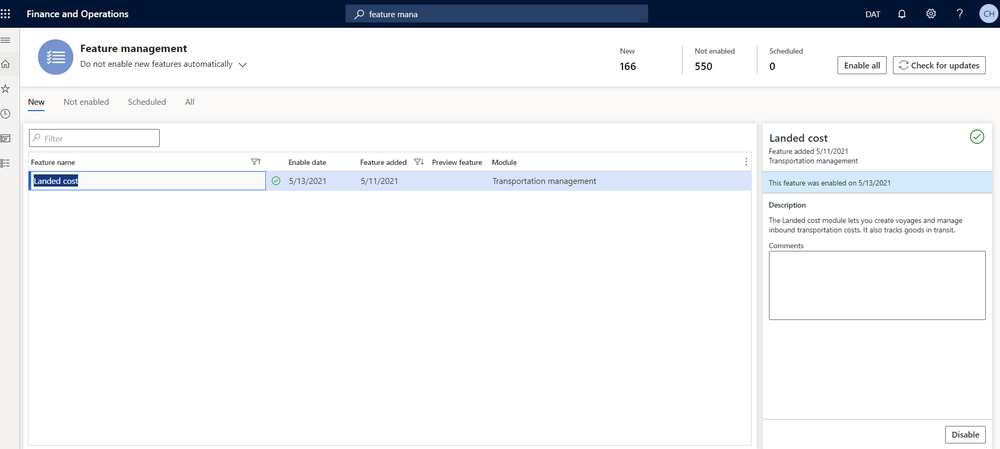Open Workspaces icon in the sidebar
The height and width of the screenshot is (449, 1000).
[6, 138]
